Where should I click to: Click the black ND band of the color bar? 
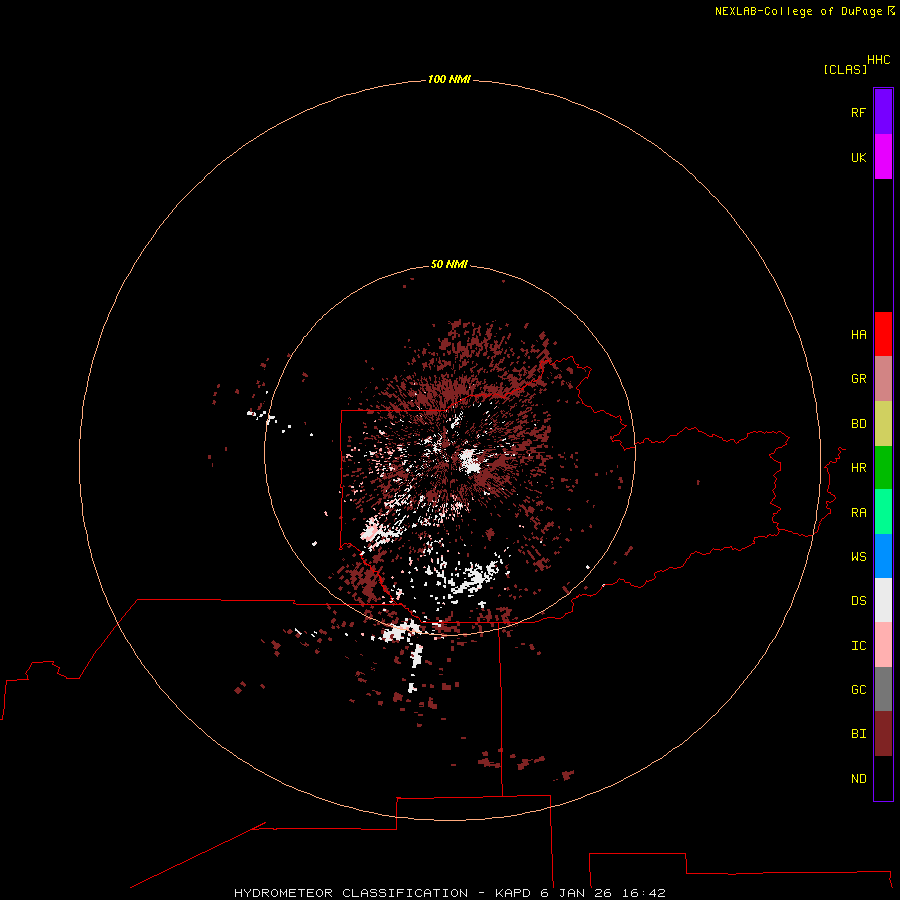[883, 778]
